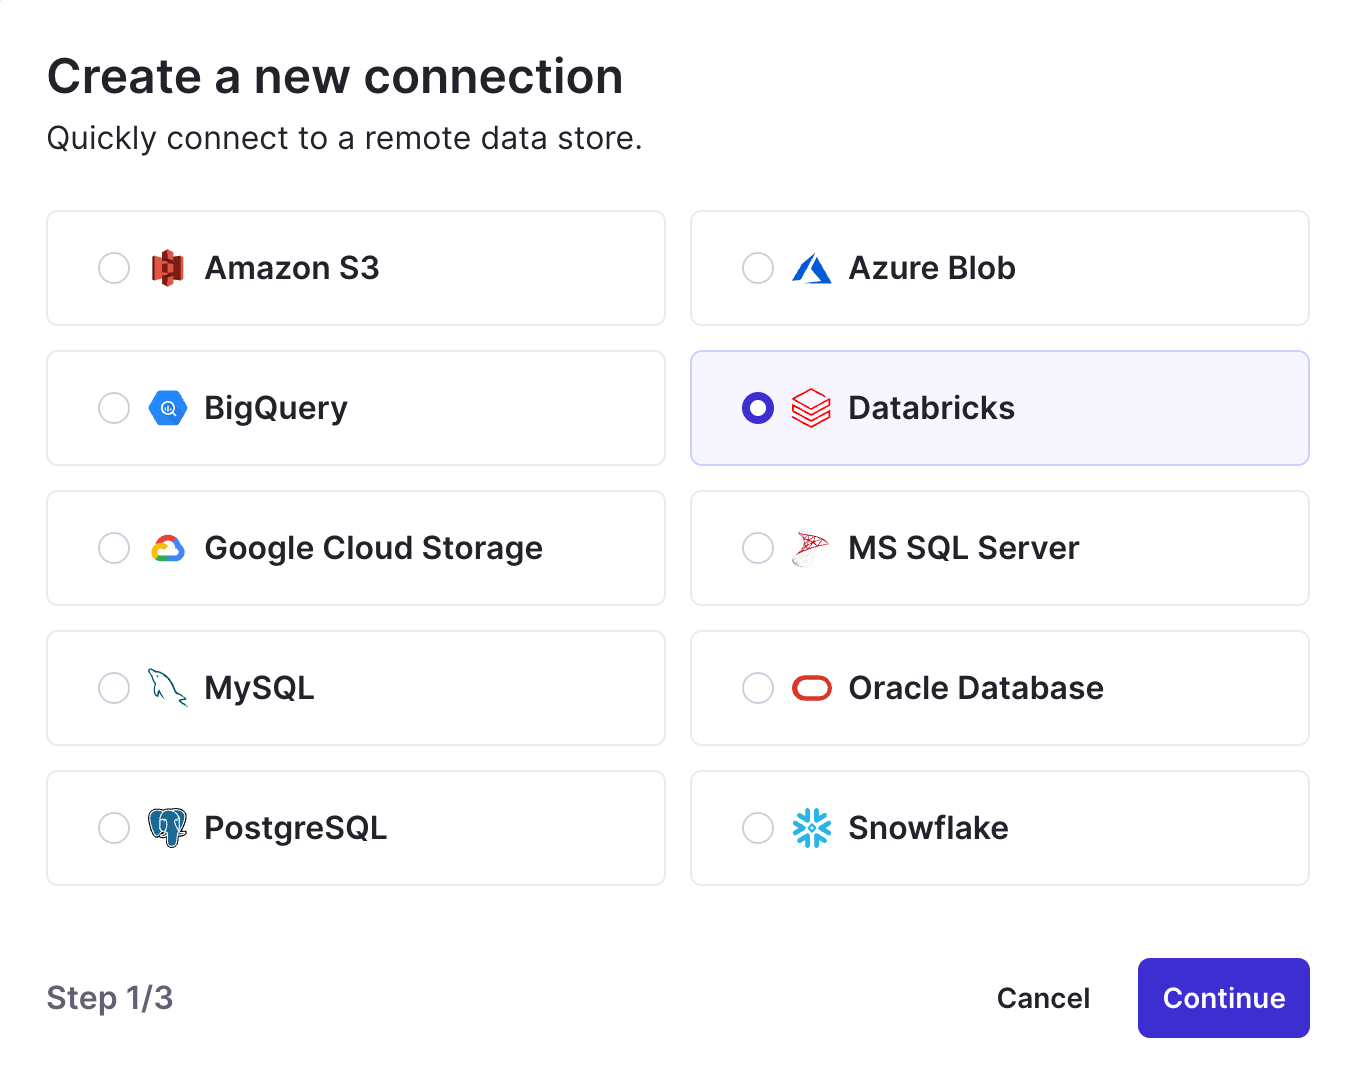This screenshot has width=1354, height=1080.
Task: Select the Snowflake radio button
Action: (758, 828)
